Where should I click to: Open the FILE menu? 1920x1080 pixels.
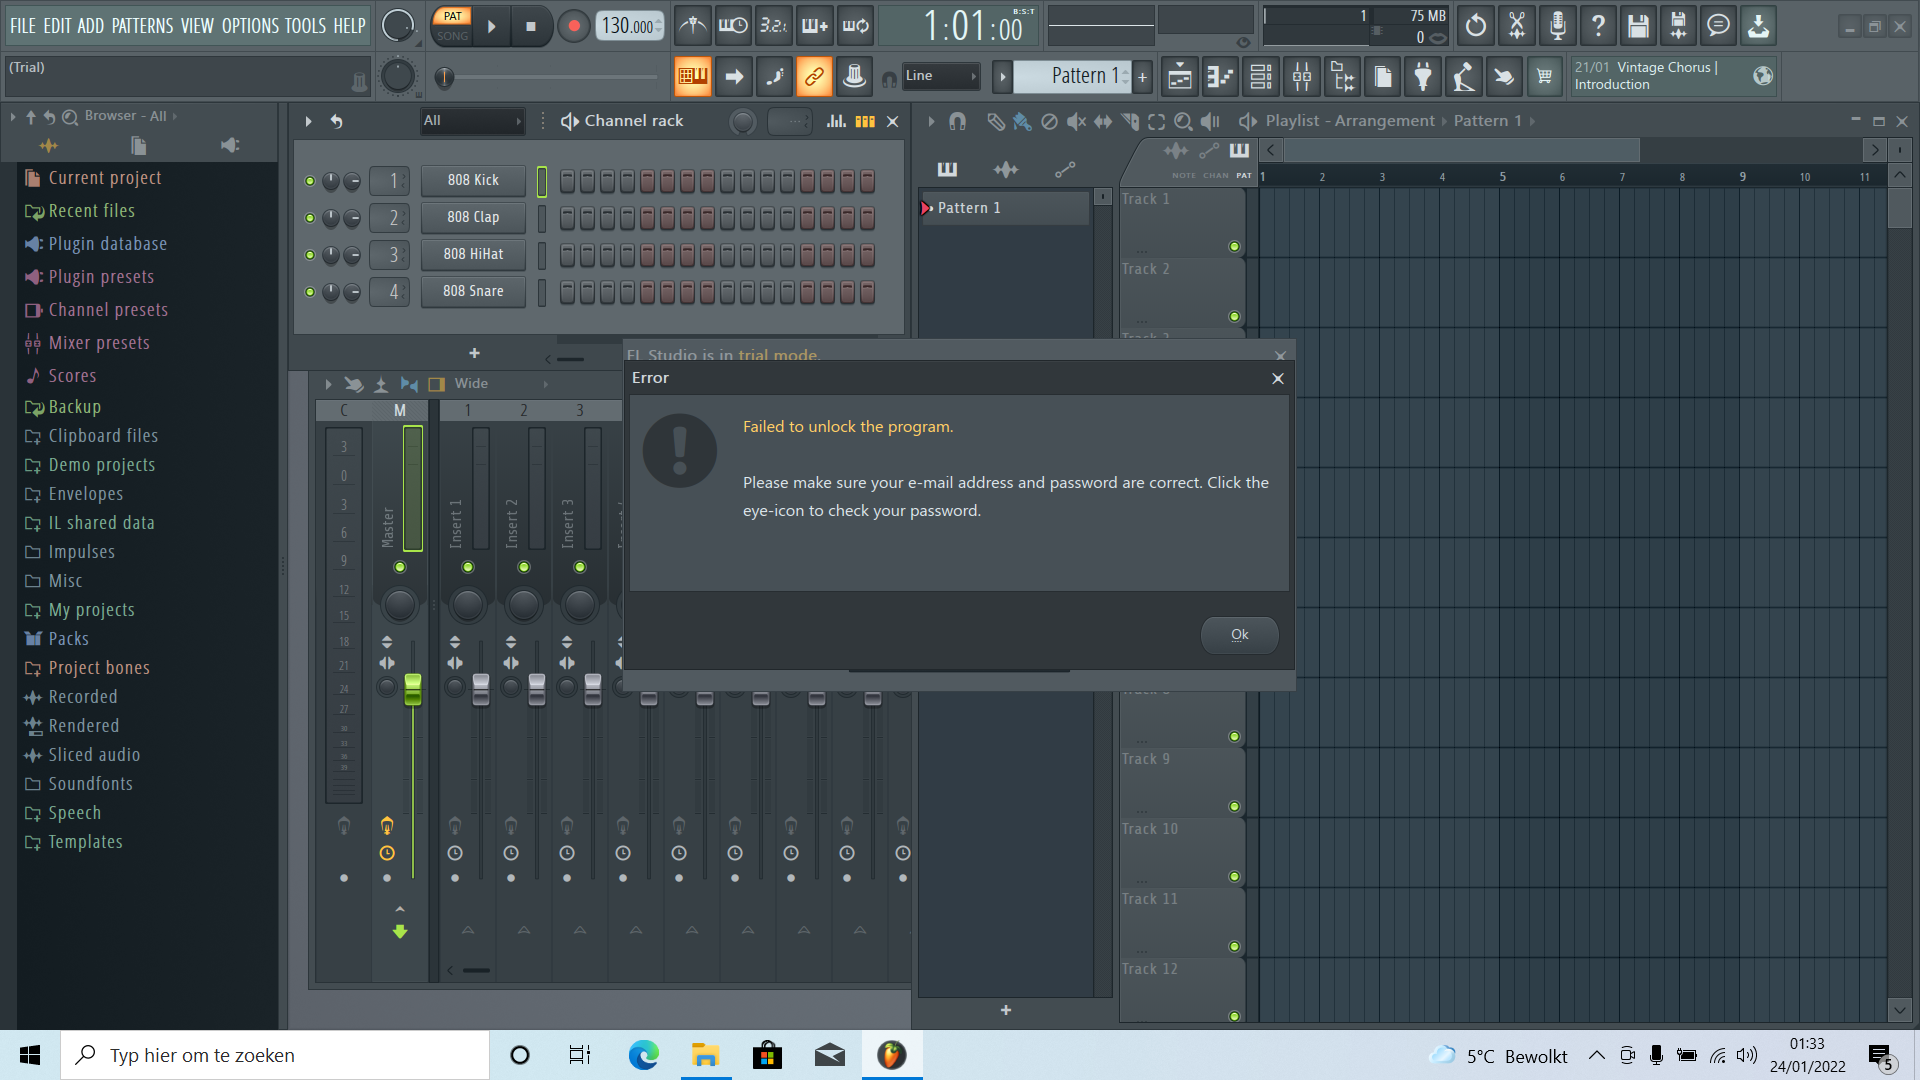[22, 26]
